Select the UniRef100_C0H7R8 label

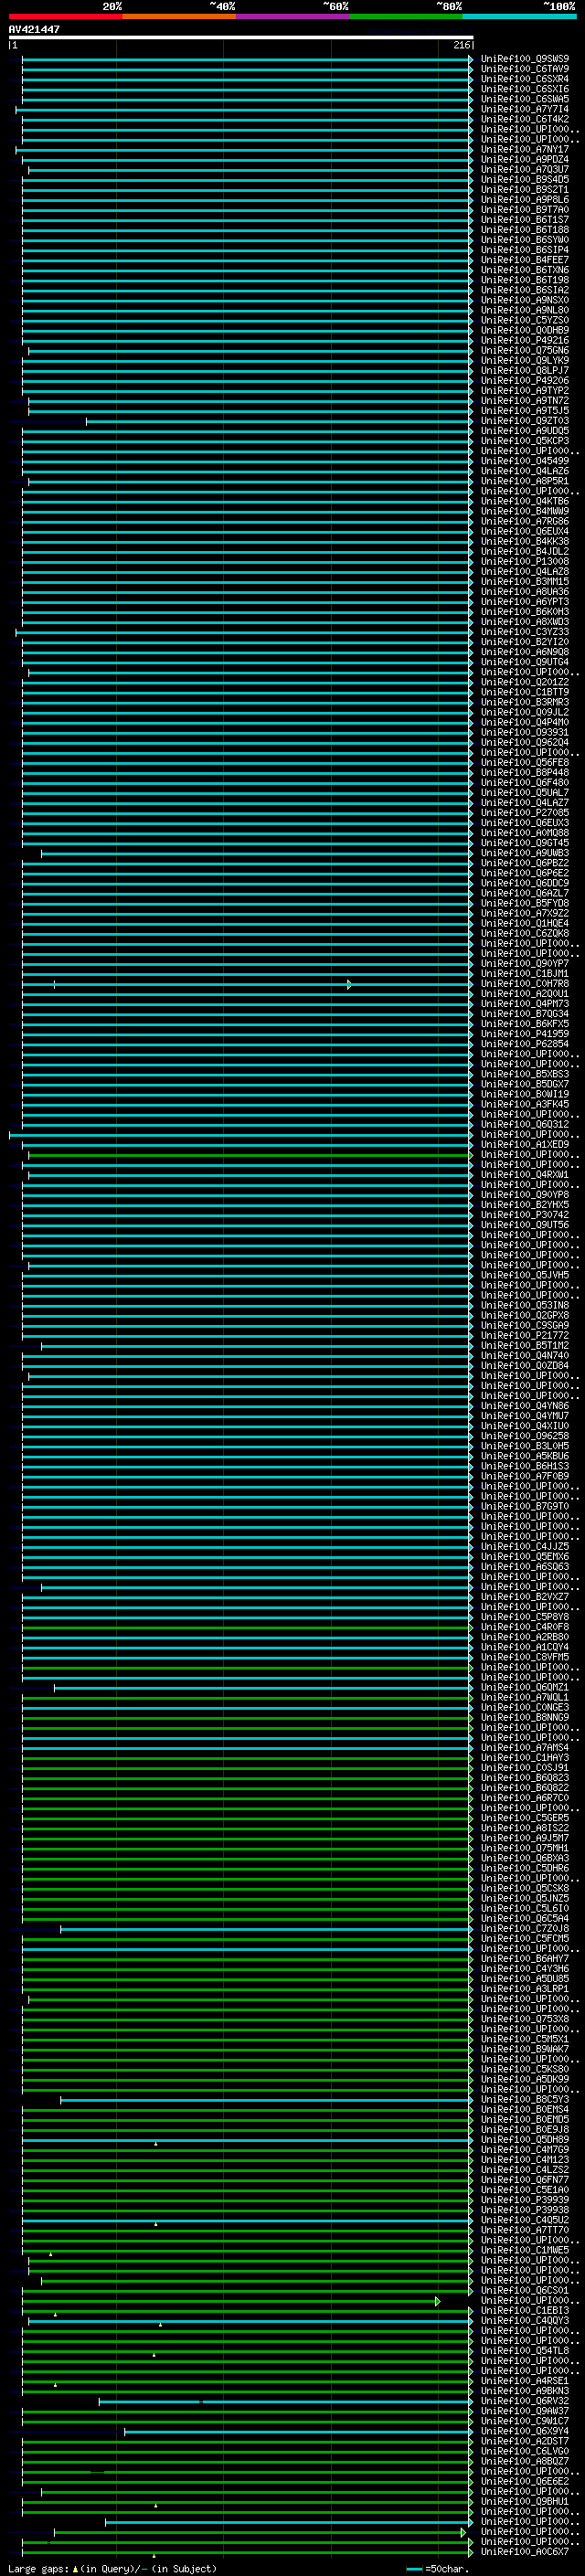(x=525, y=984)
